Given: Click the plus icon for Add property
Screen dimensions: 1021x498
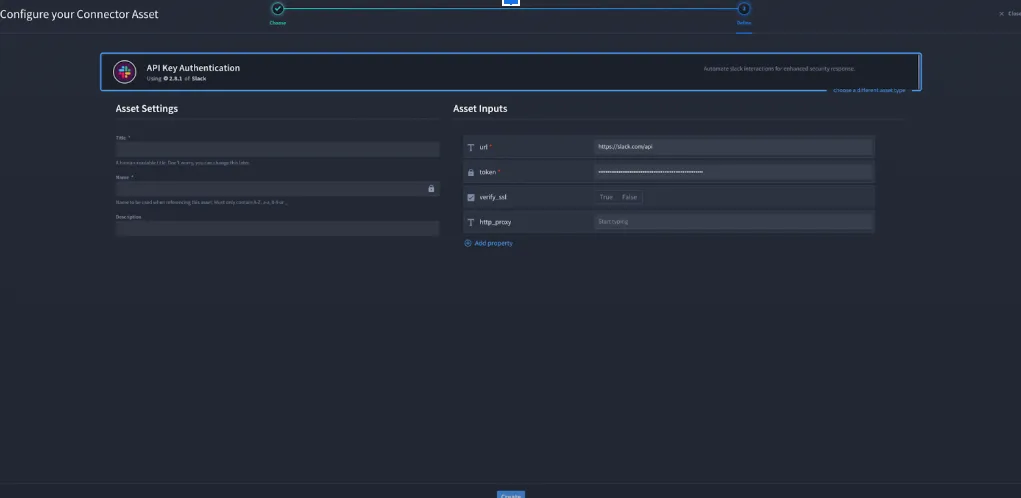Looking at the screenshot, I should [x=468, y=243].
